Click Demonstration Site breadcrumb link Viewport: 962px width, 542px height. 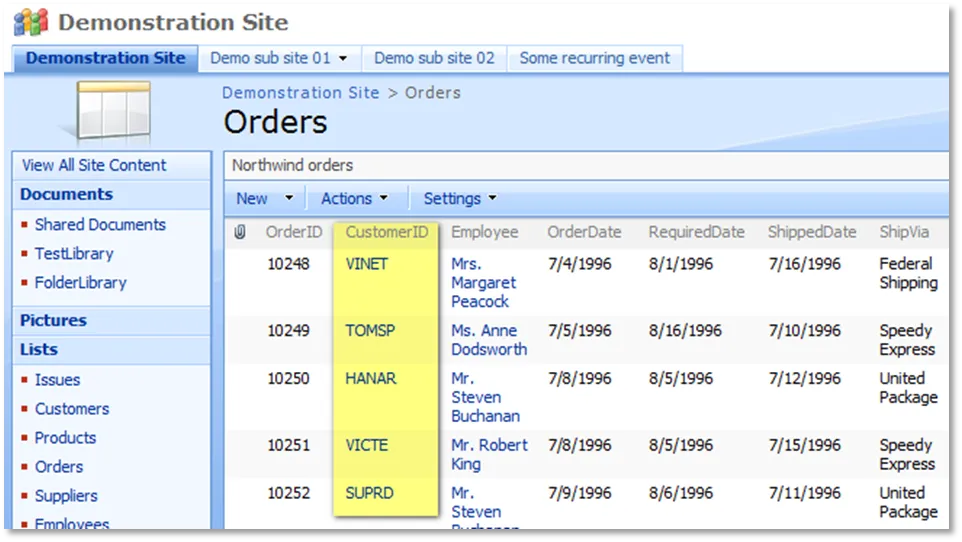point(300,93)
